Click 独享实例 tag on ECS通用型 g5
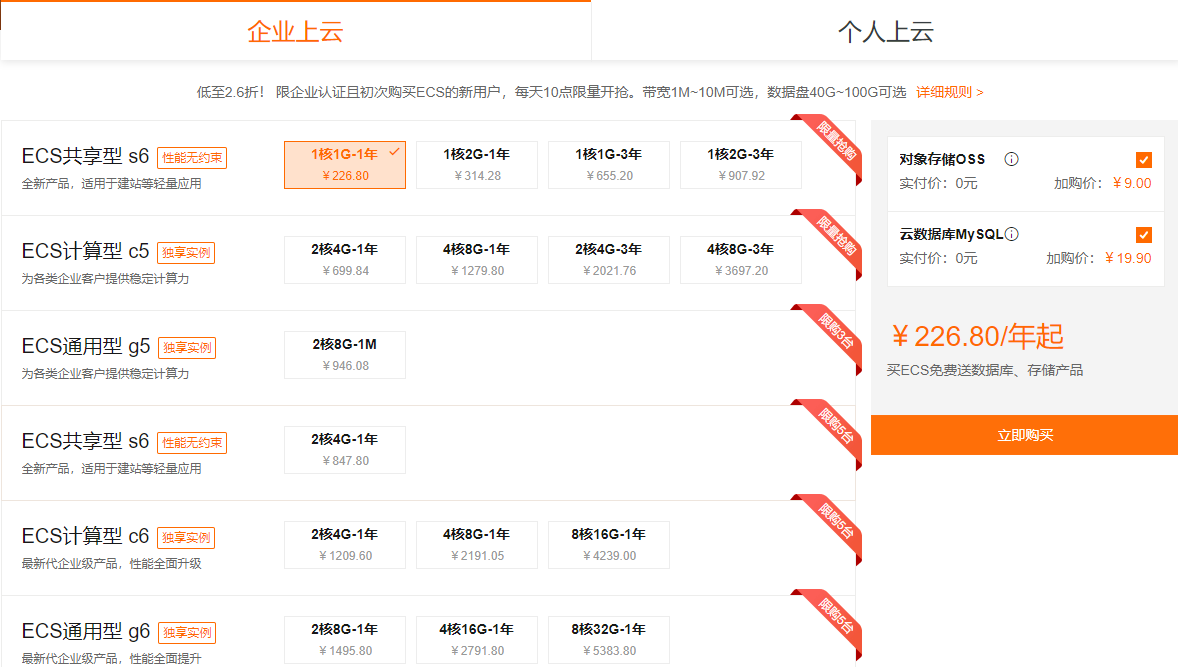 click(x=187, y=348)
